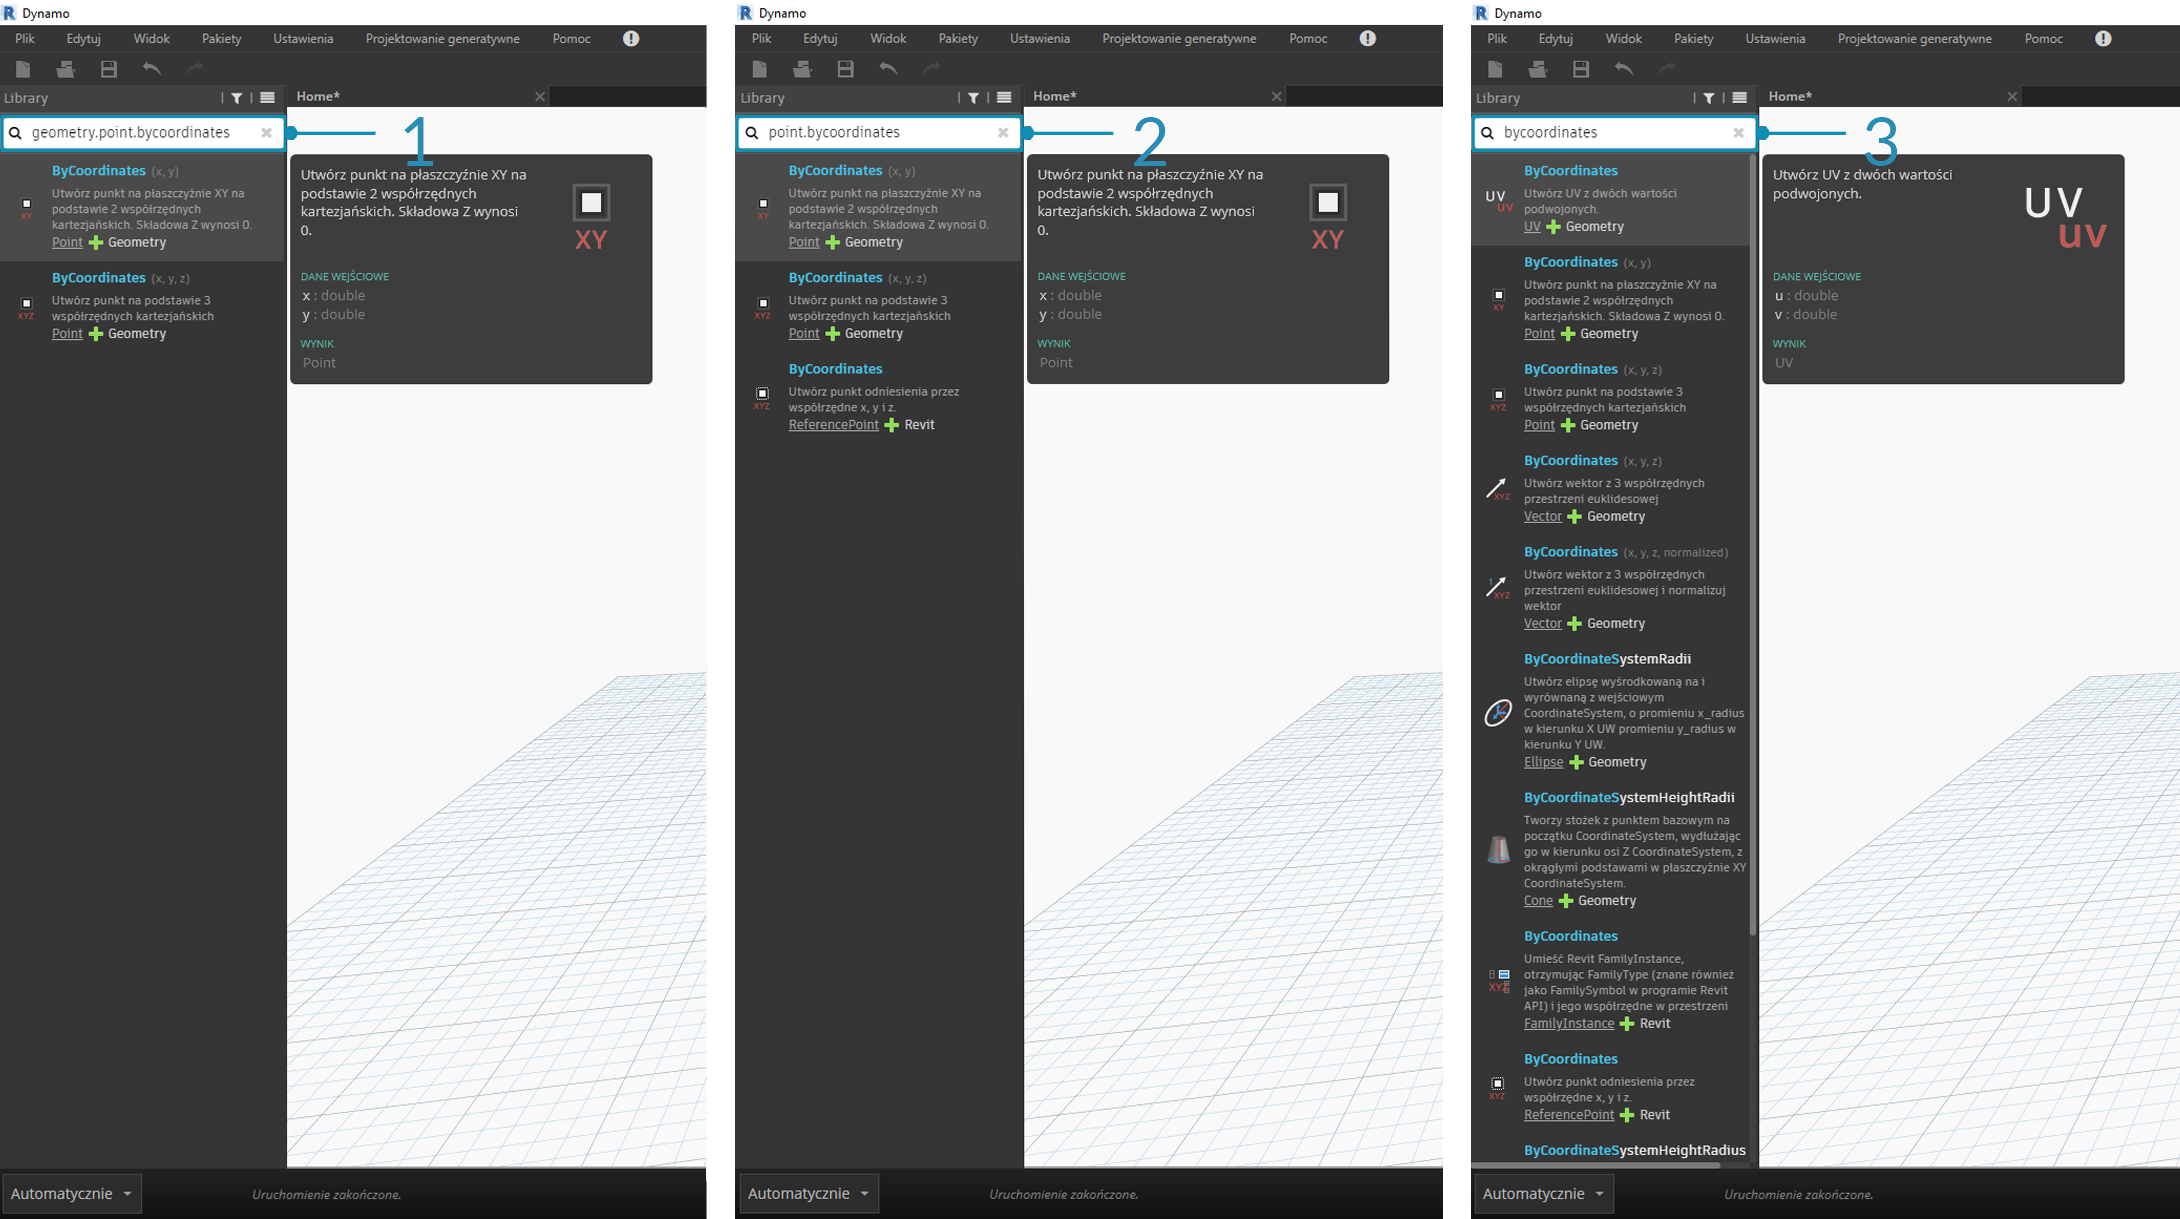Open Automatycznie run mode dropdown in left window
Screen dimensions: 2180x1219
[71, 1194]
